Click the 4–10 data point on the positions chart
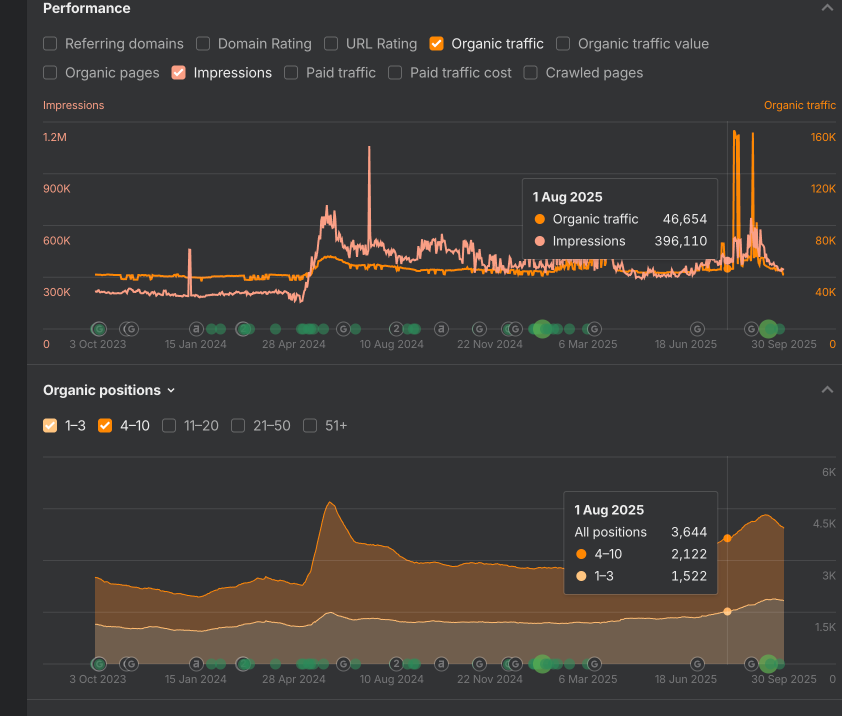The image size is (842, 716). [727, 538]
